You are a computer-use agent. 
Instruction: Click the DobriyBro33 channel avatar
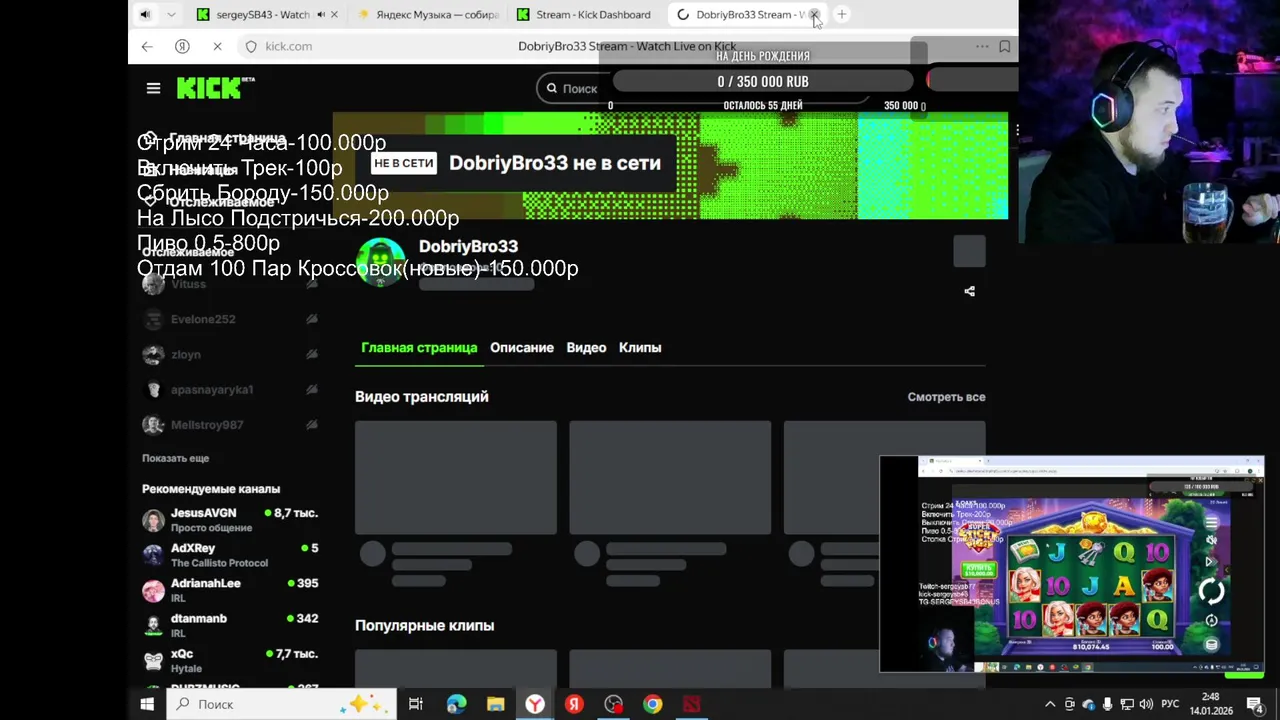click(x=381, y=262)
